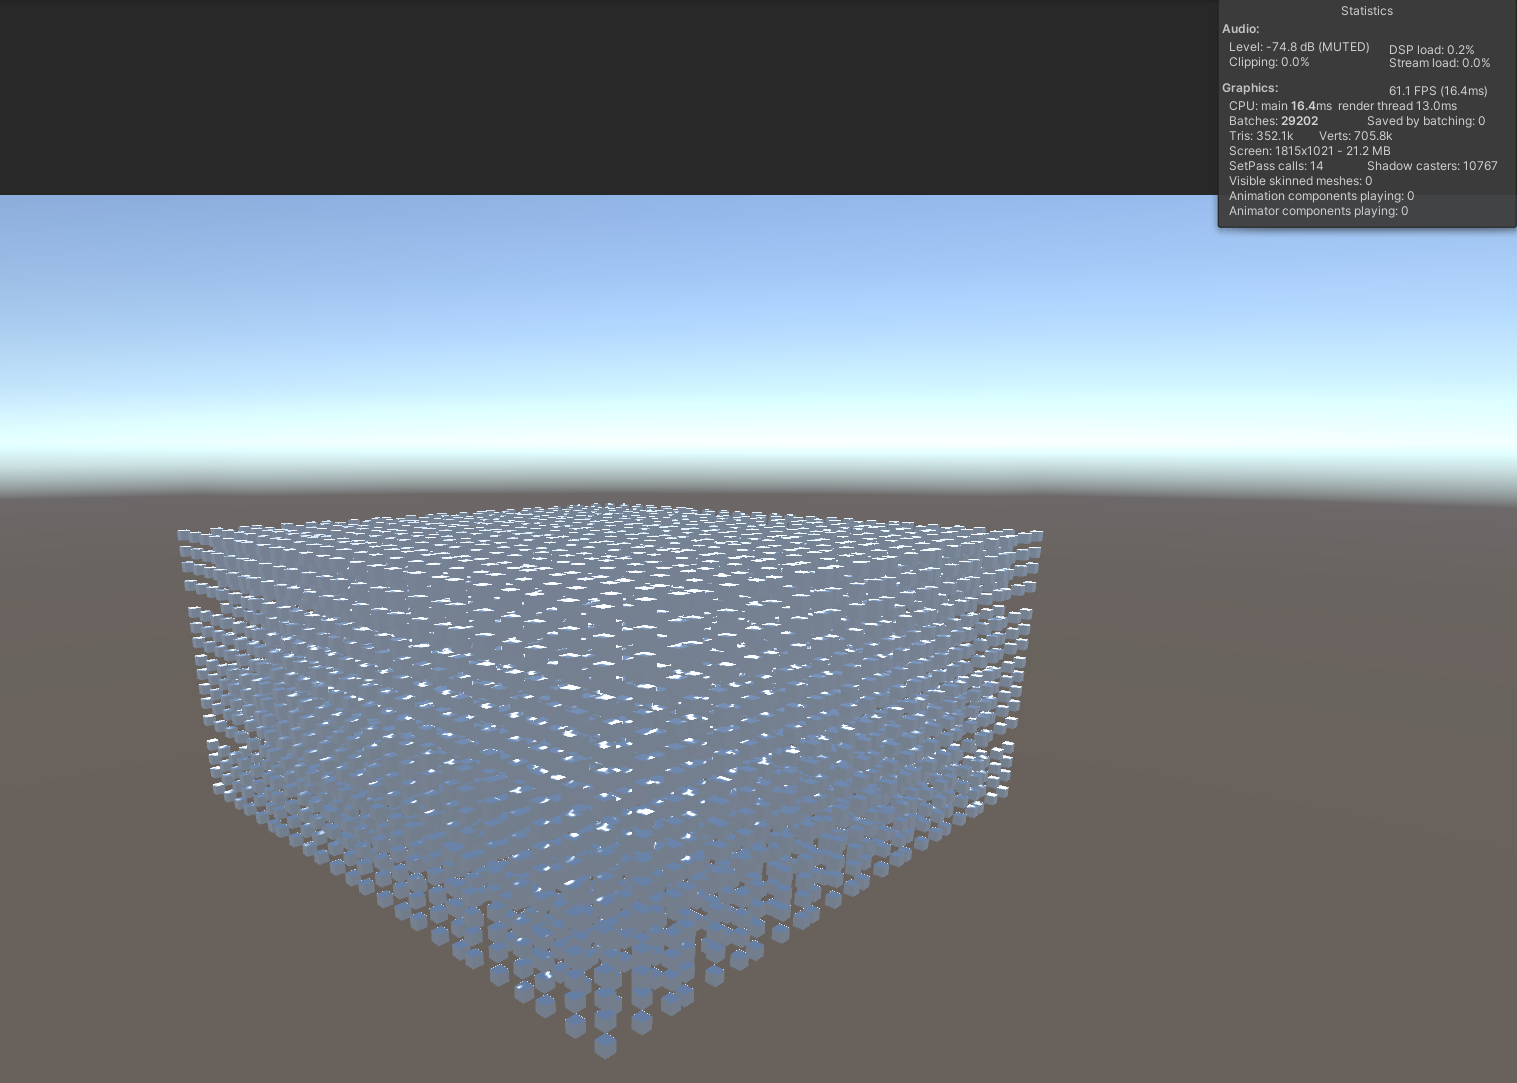
Task: Select the render thread 13.0ms value
Action: (1397, 106)
